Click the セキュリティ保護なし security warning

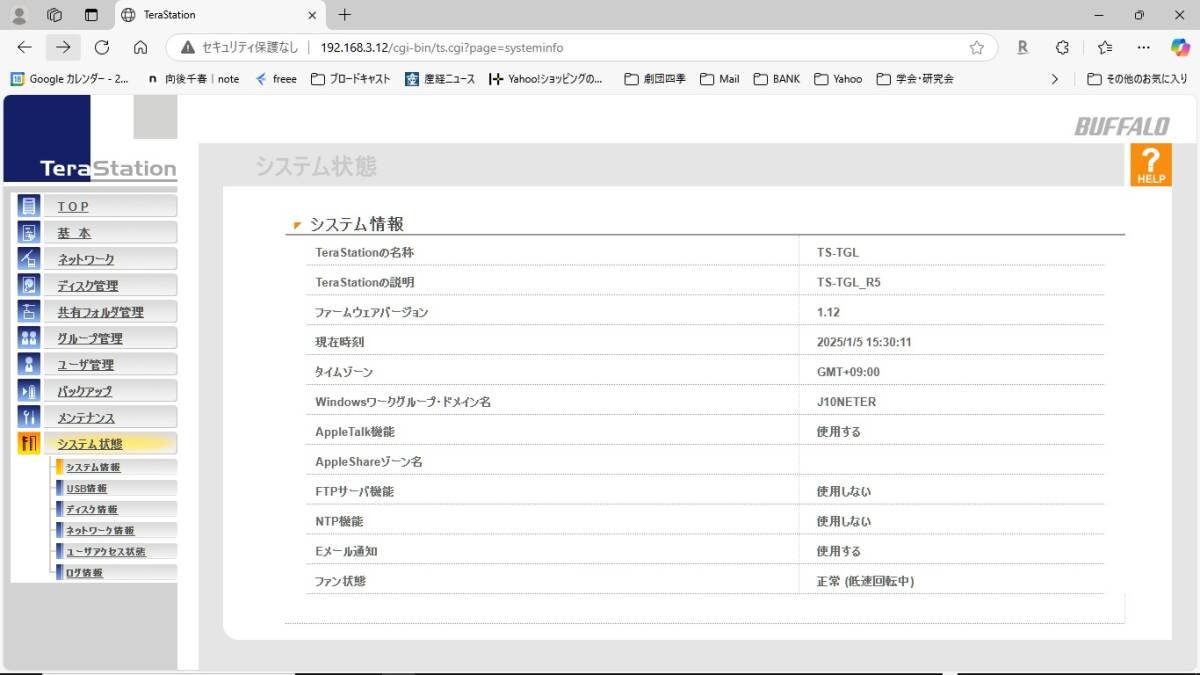[240, 47]
